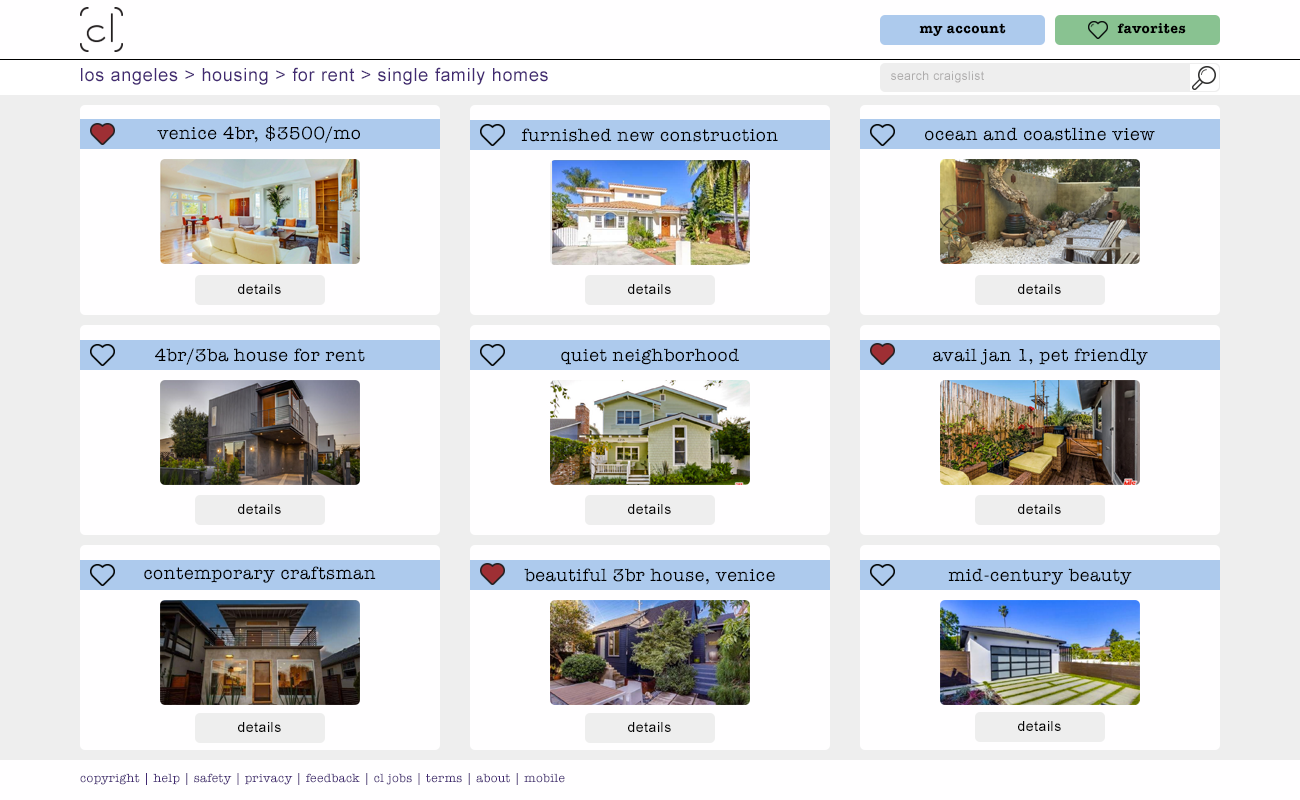Image resolution: width=1300 pixels, height=800 pixels.
Task: Unfavorite the venice 4br, $3500/mo listing heart
Action: pos(102,134)
